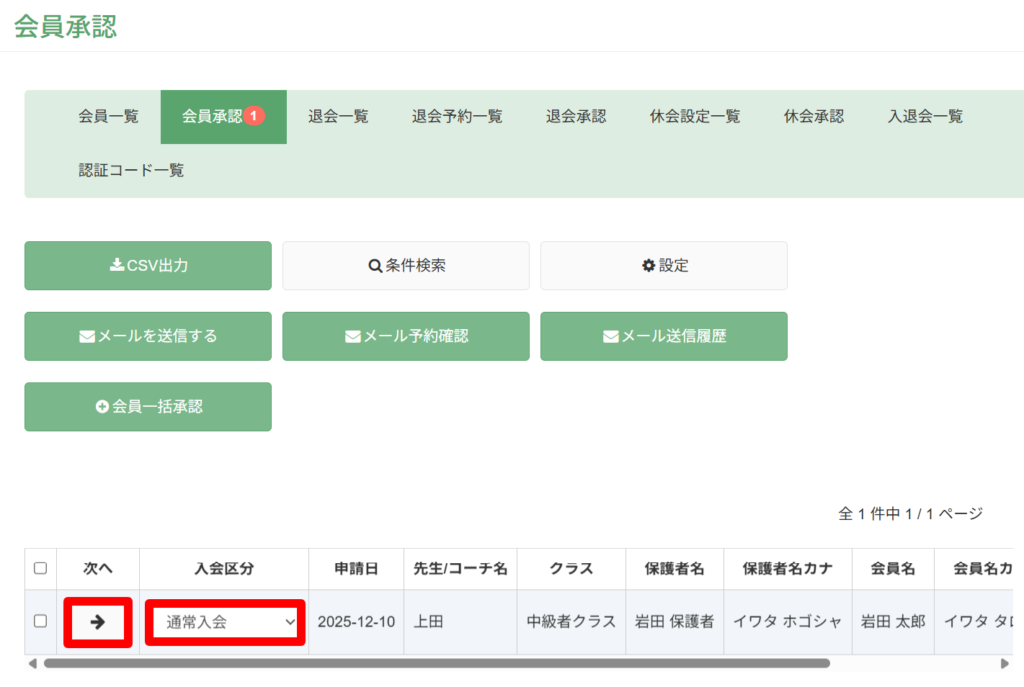
Task: Open メール送信履歴 envelope button
Action: tap(664, 336)
